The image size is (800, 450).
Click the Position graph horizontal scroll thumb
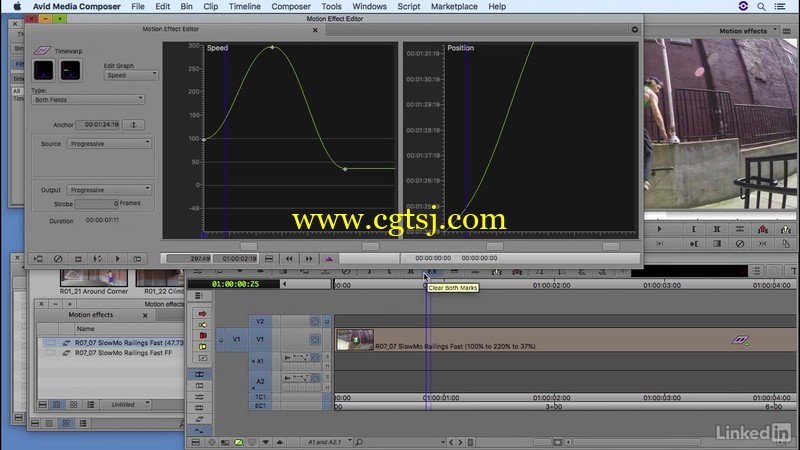pos(494,246)
